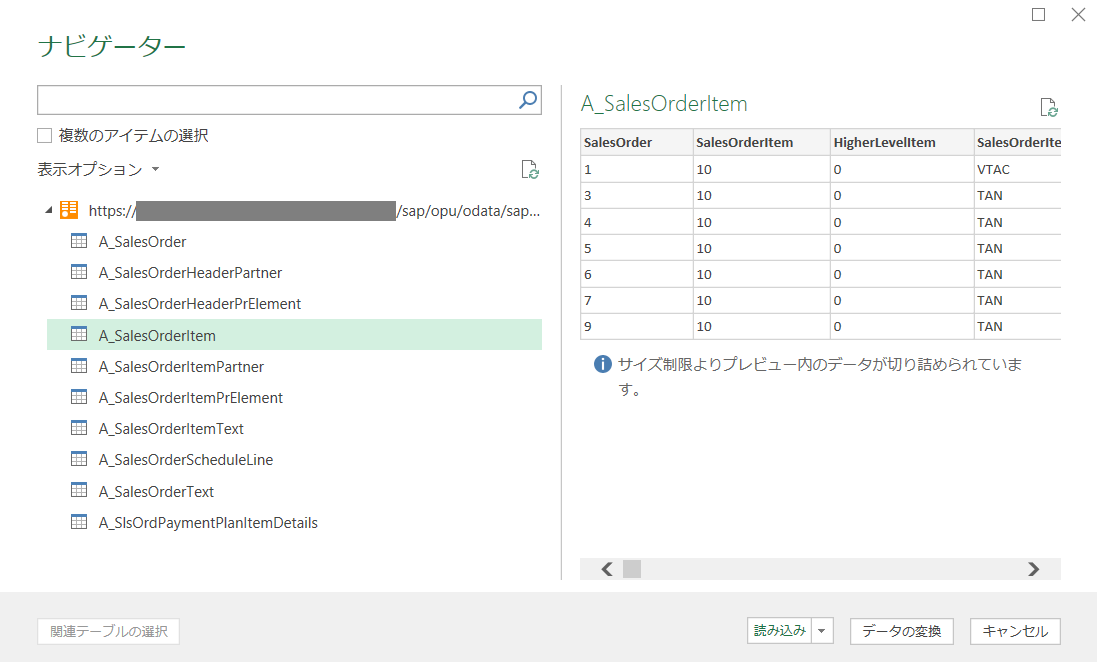Click table icon for A_SalesOrderScheduleLine

click(x=79, y=459)
